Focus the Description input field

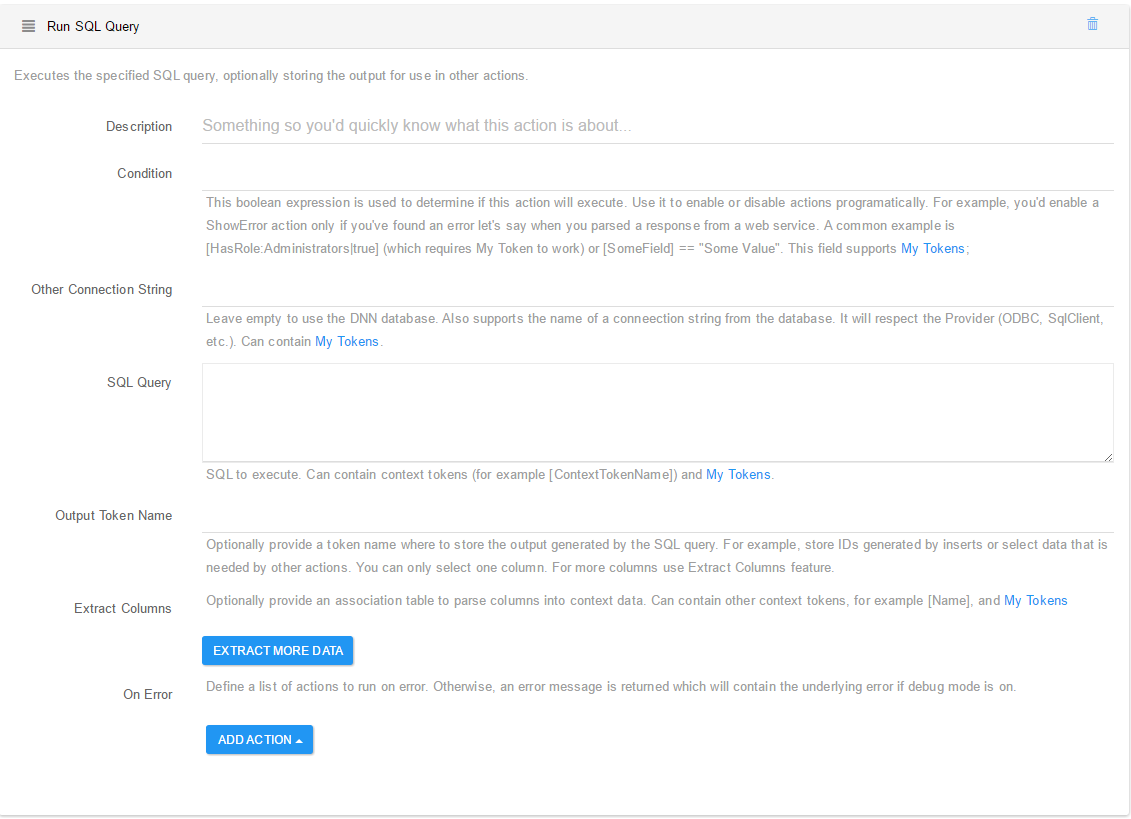click(x=657, y=126)
